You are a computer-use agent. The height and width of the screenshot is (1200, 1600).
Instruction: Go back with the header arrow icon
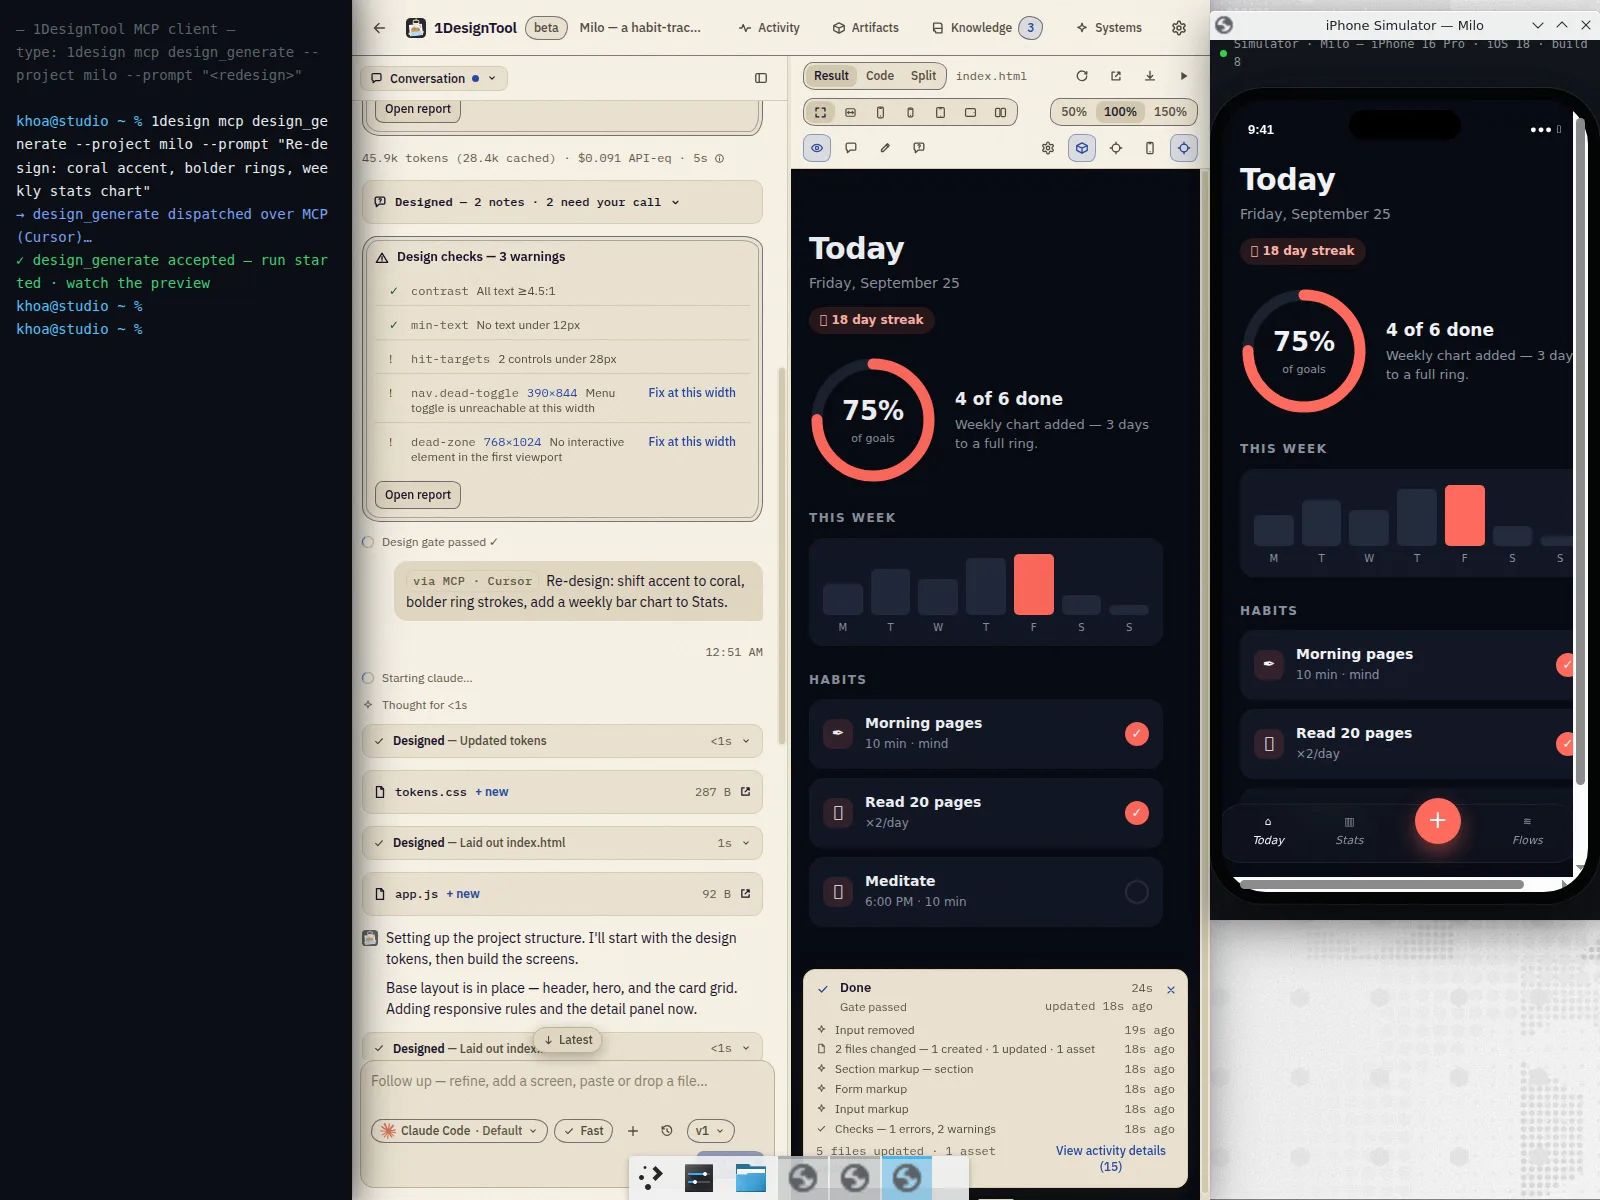[379, 28]
